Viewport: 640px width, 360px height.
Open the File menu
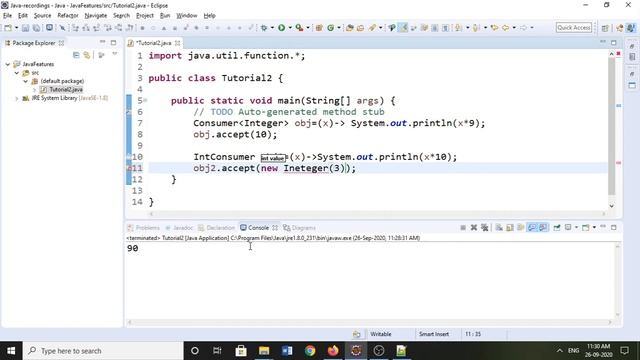7,16
